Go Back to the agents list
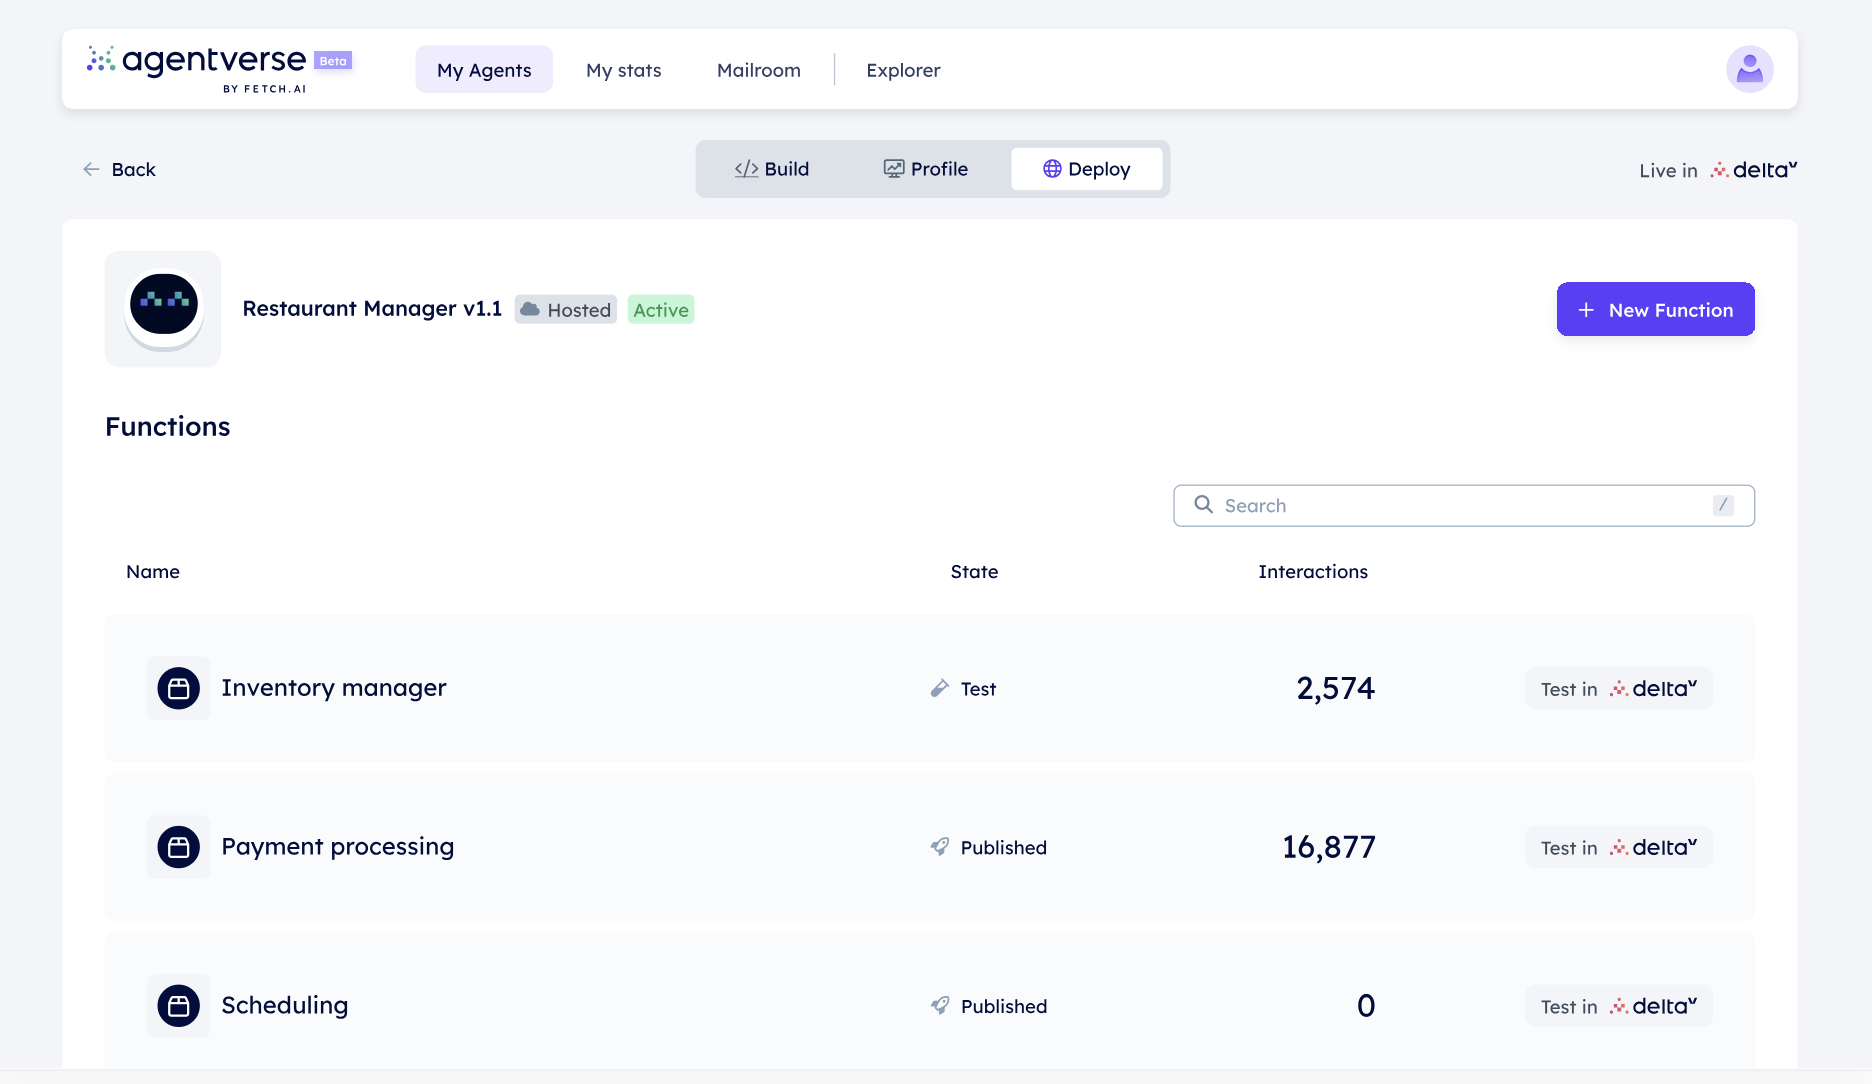1872x1084 pixels. pos(119,169)
